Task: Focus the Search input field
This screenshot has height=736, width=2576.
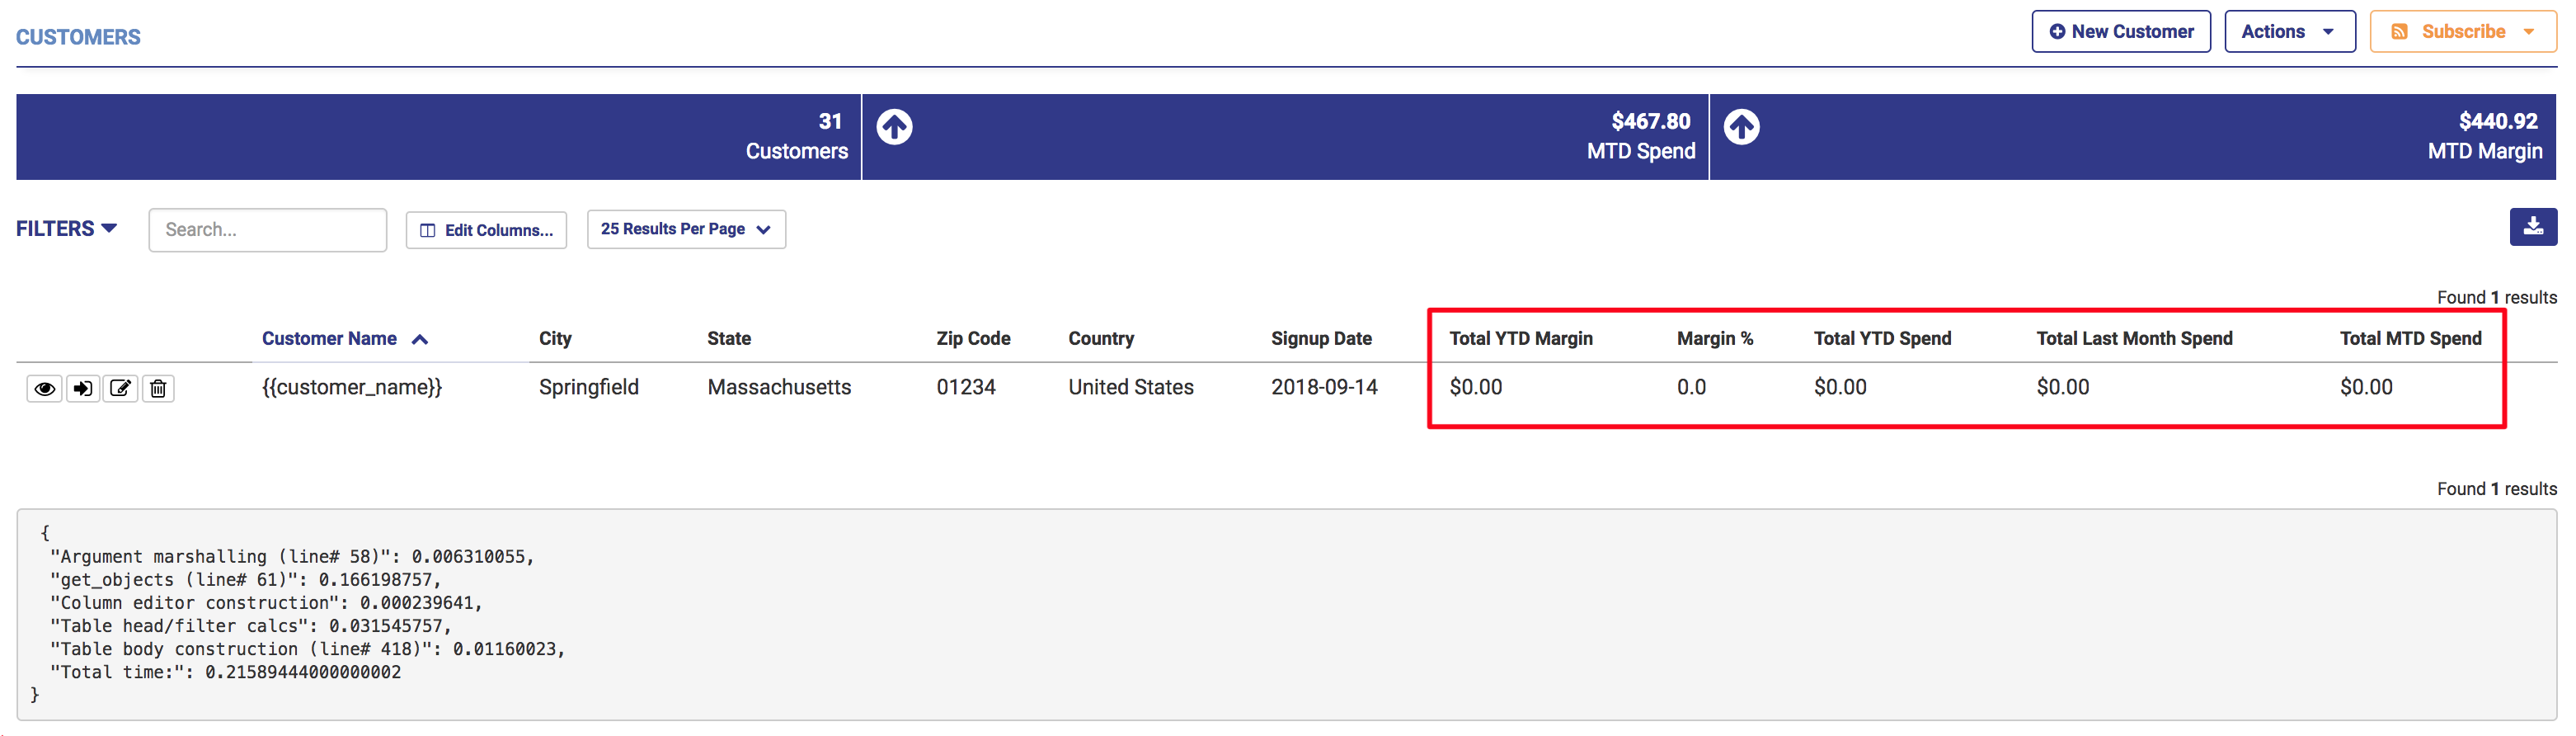Action: [267, 230]
